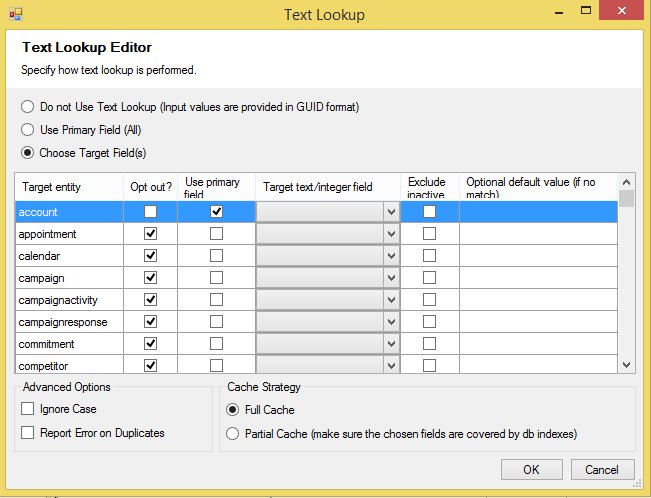651x498 pixels.
Task: Select Choose Target Field(s) radio button
Action: pyautogui.click(x=28, y=153)
